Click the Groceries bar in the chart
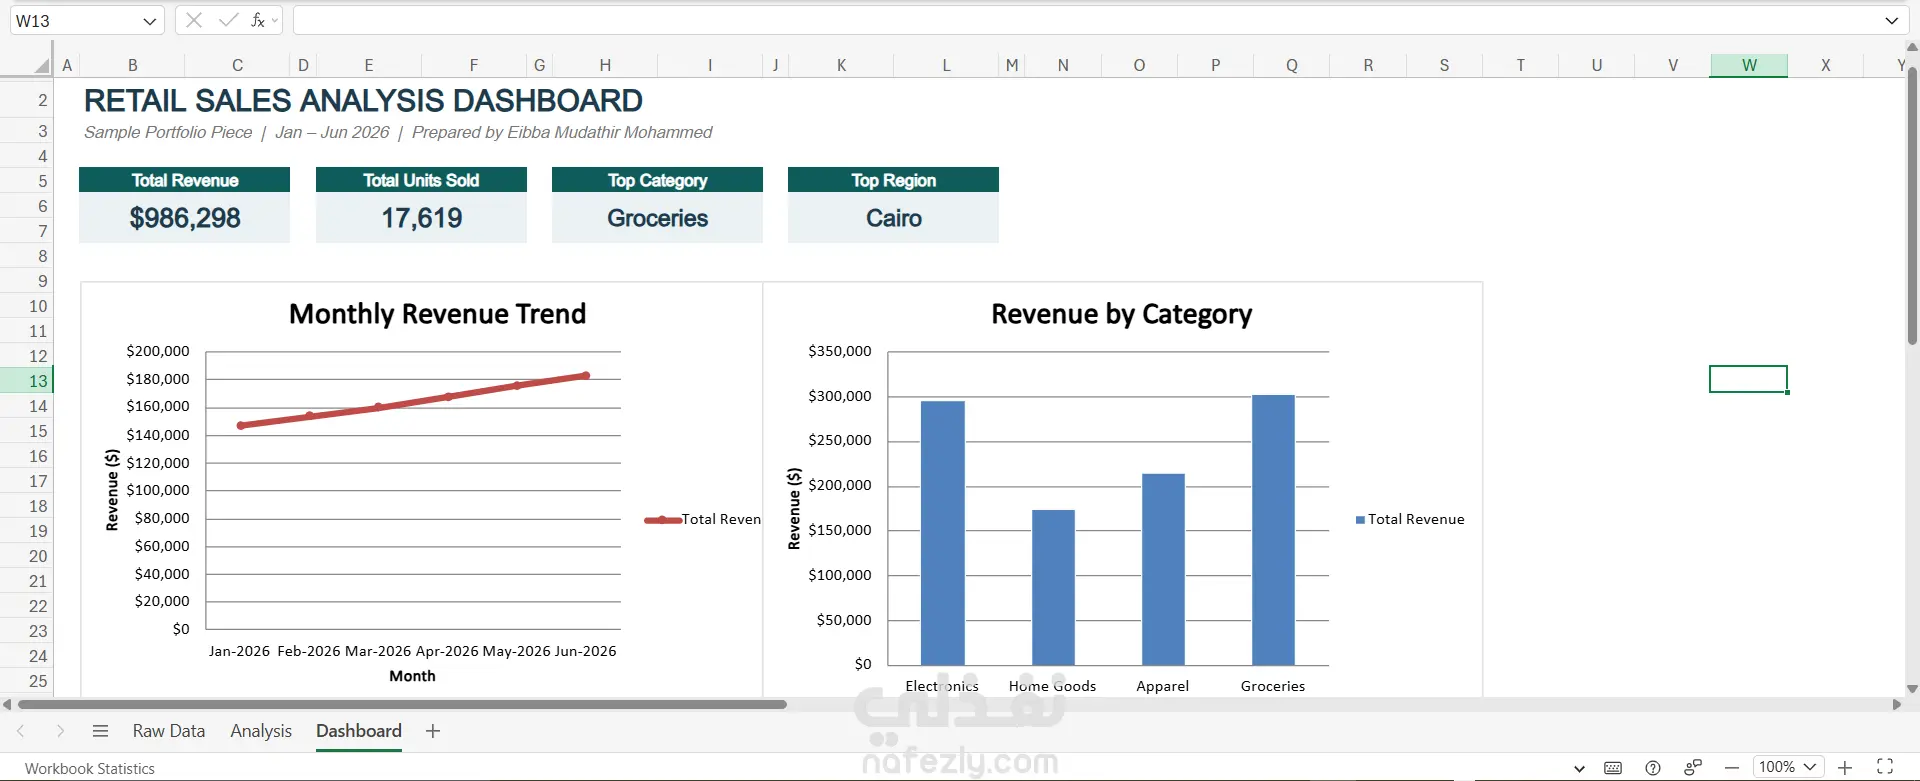The image size is (1920, 781). pos(1273,530)
